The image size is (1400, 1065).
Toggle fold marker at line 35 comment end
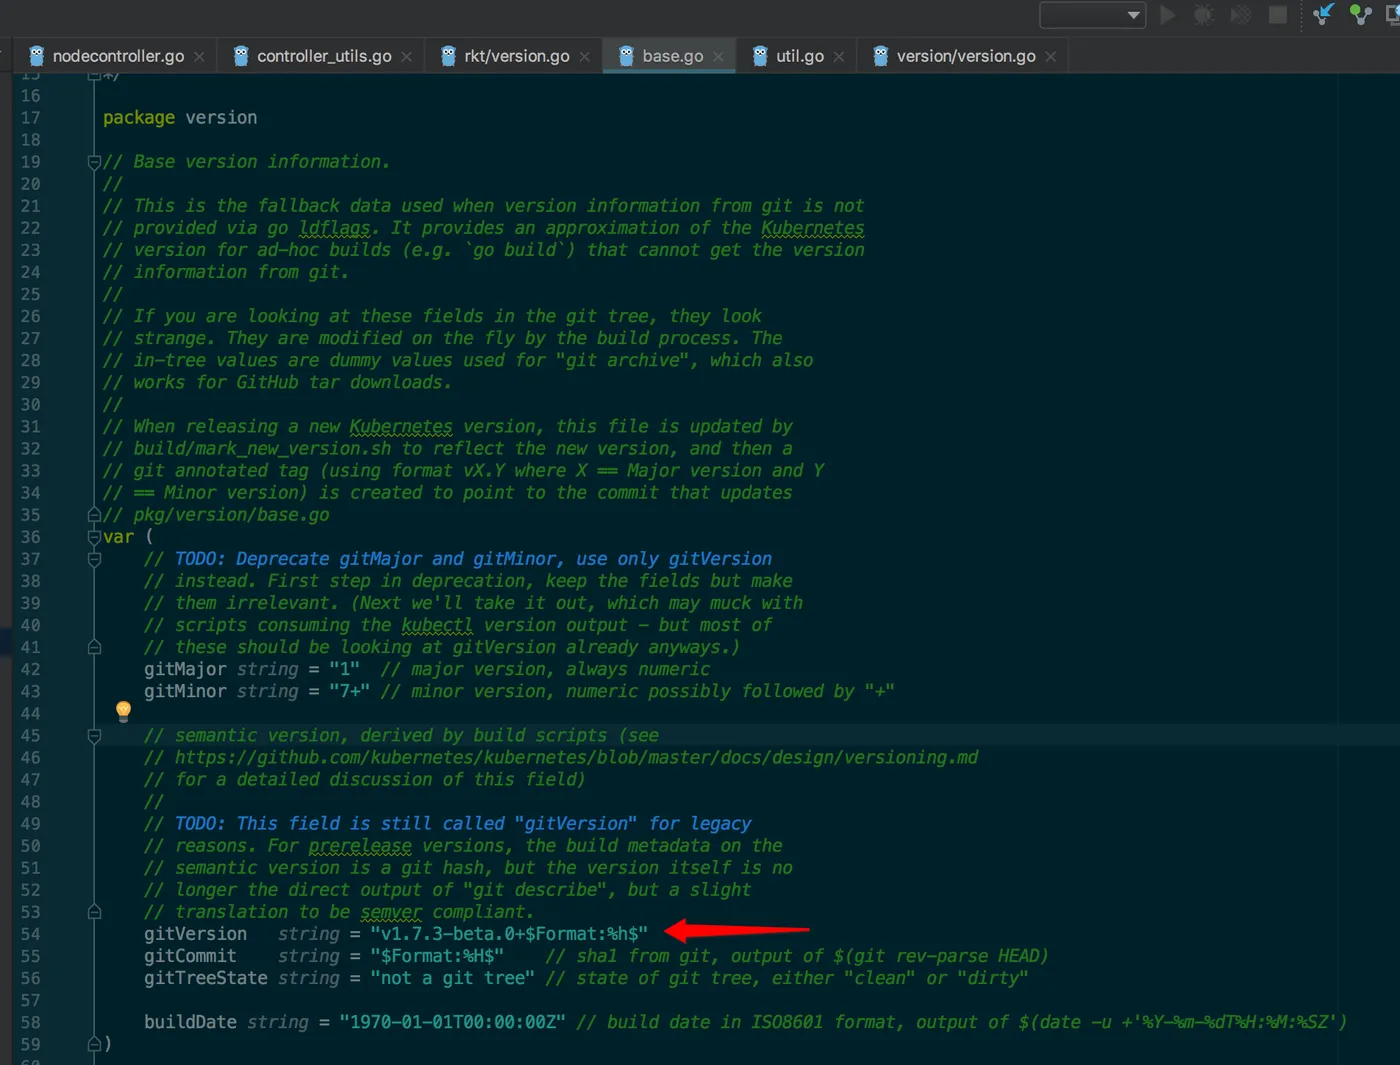tap(94, 515)
